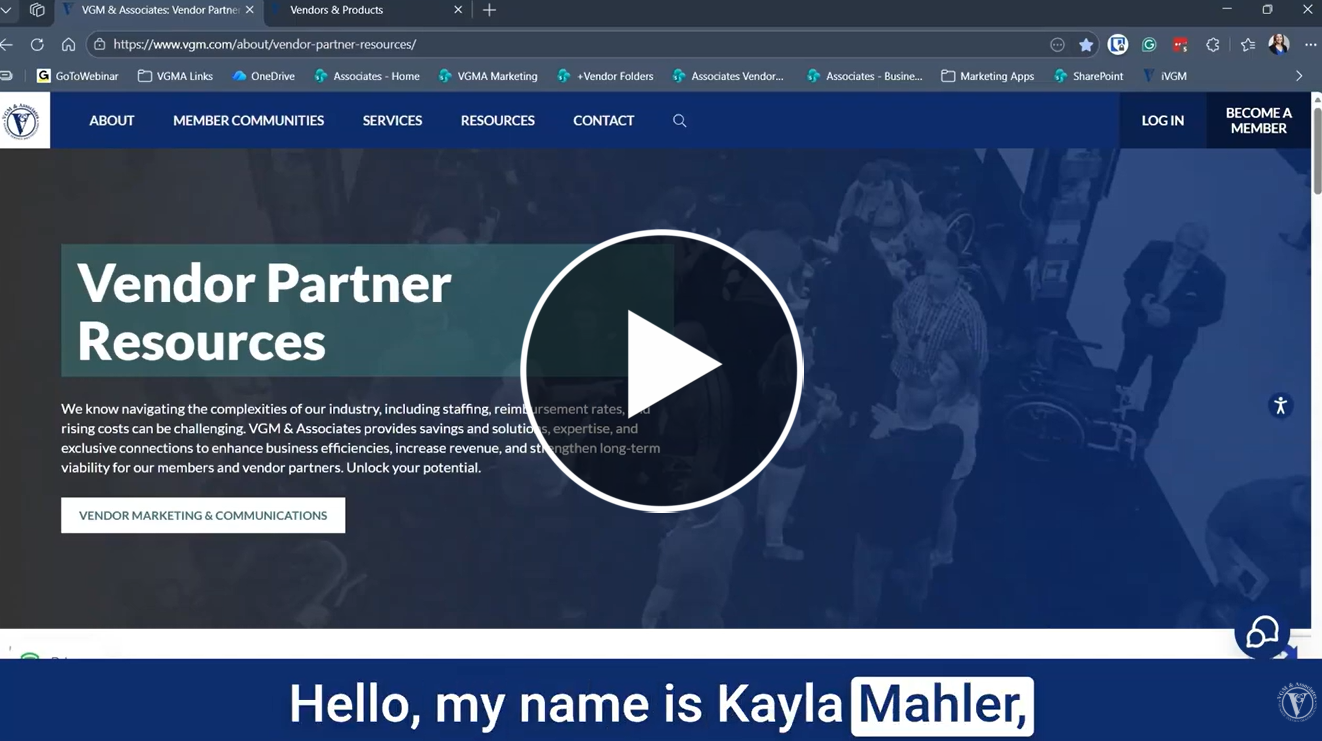Open the browser extensions puzzle icon
This screenshot has width=1322, height=741.
click(x=1213, y=45)
